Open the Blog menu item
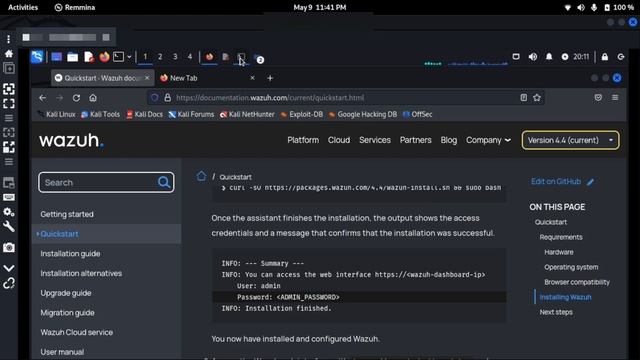 [x=449, y=140]
